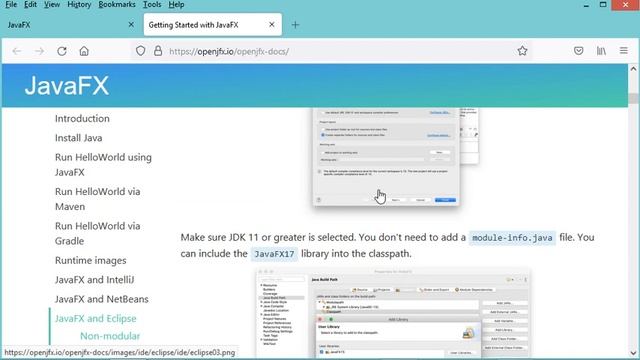Image resolution: width=640 pixels, height=360 pixels.
Task: Open a new tab with plus button
Action: pos(295,25)
